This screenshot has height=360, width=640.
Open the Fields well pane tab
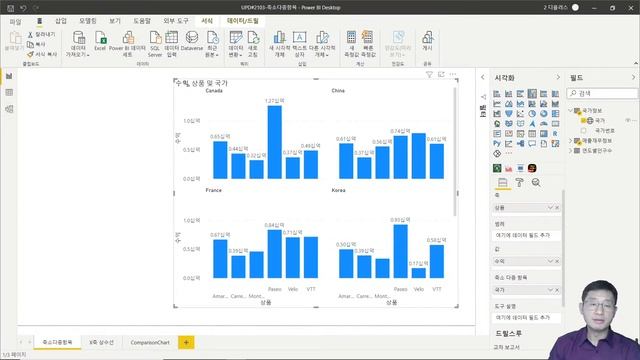(x=502, y=182)
